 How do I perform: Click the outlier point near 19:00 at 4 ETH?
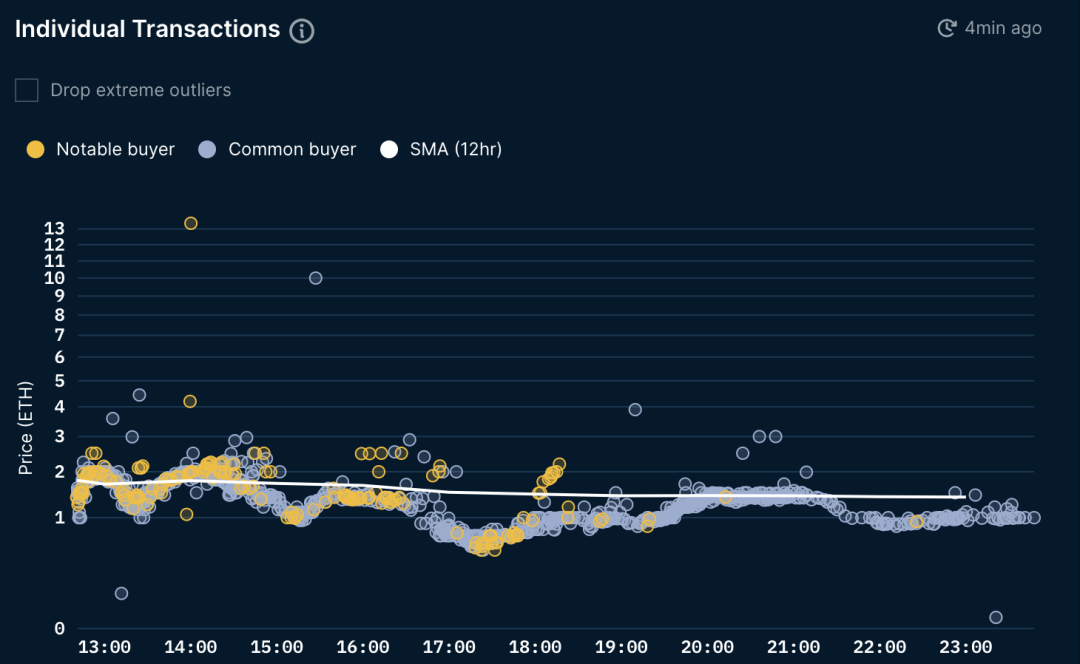click(635, 410)
